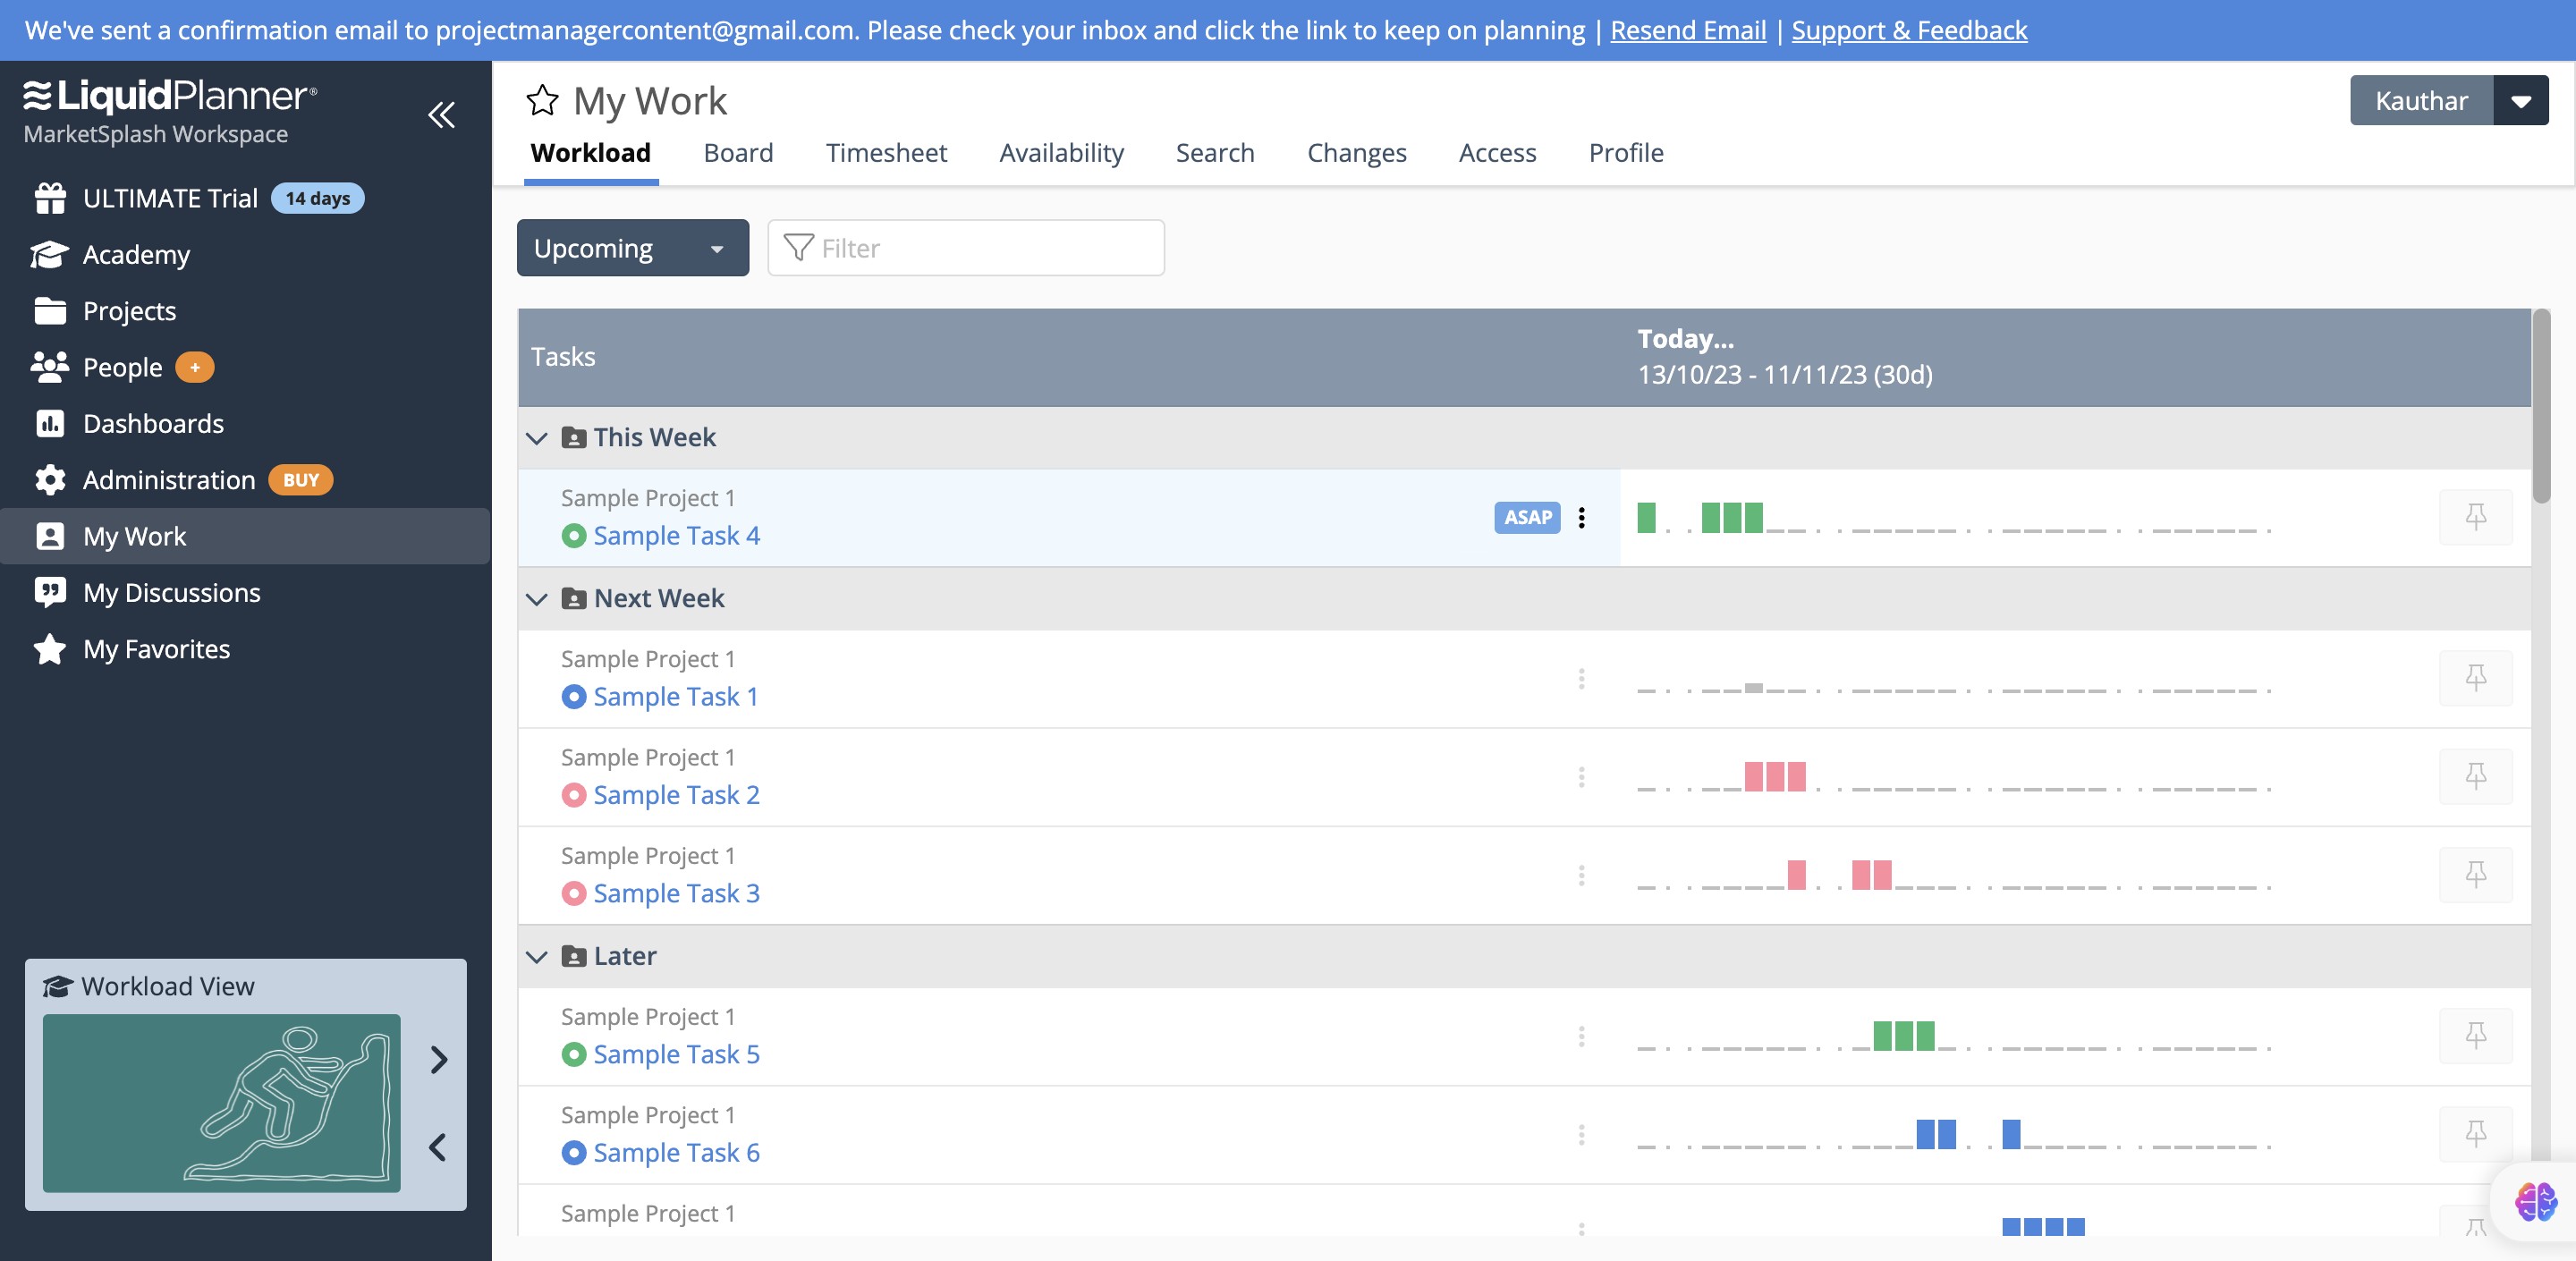
Task: Pin Sample Task 4 using pin icon
Action: click(2475, 517)
